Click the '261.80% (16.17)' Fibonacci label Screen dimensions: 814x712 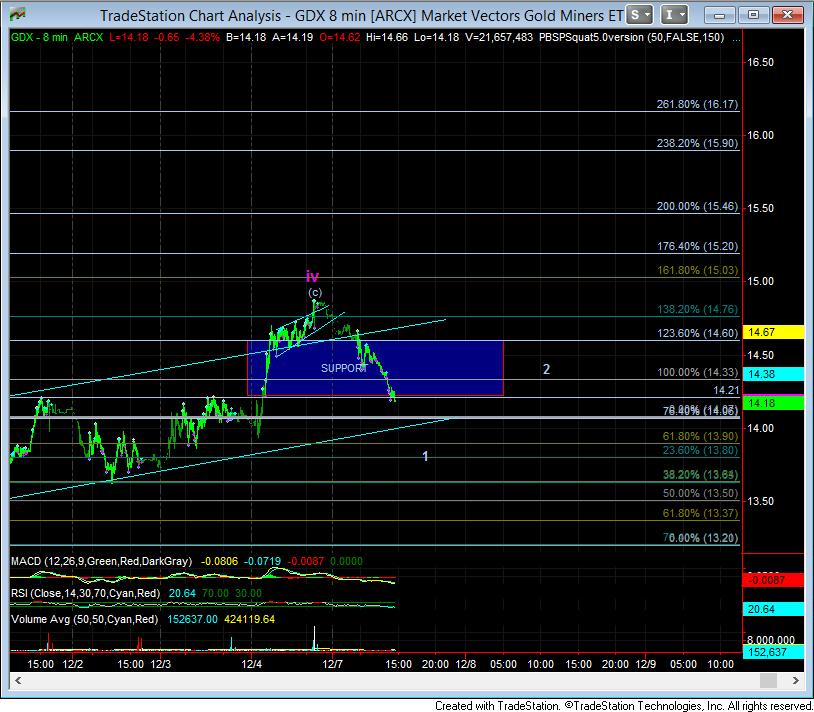[697, 104]
